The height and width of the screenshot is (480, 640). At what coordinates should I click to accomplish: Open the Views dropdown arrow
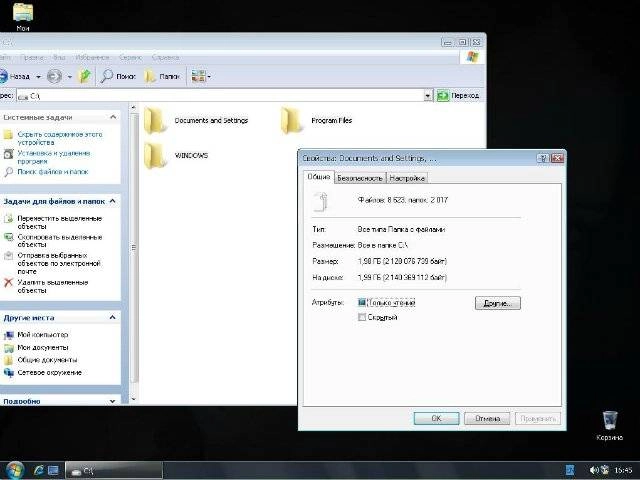pyautogui.click(x=209, y=77)
